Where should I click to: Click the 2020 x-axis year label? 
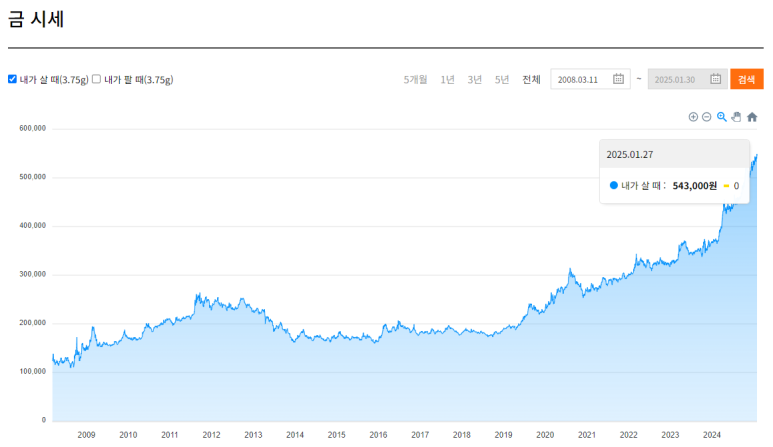point(545,435)
